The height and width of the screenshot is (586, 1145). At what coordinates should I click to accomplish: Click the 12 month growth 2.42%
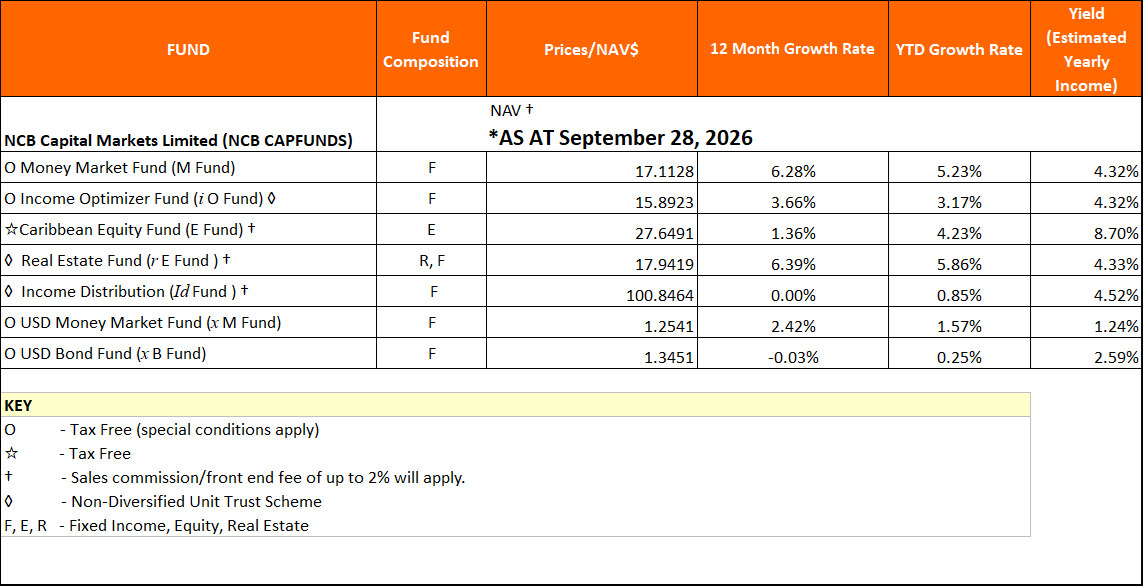pos(793,327)
